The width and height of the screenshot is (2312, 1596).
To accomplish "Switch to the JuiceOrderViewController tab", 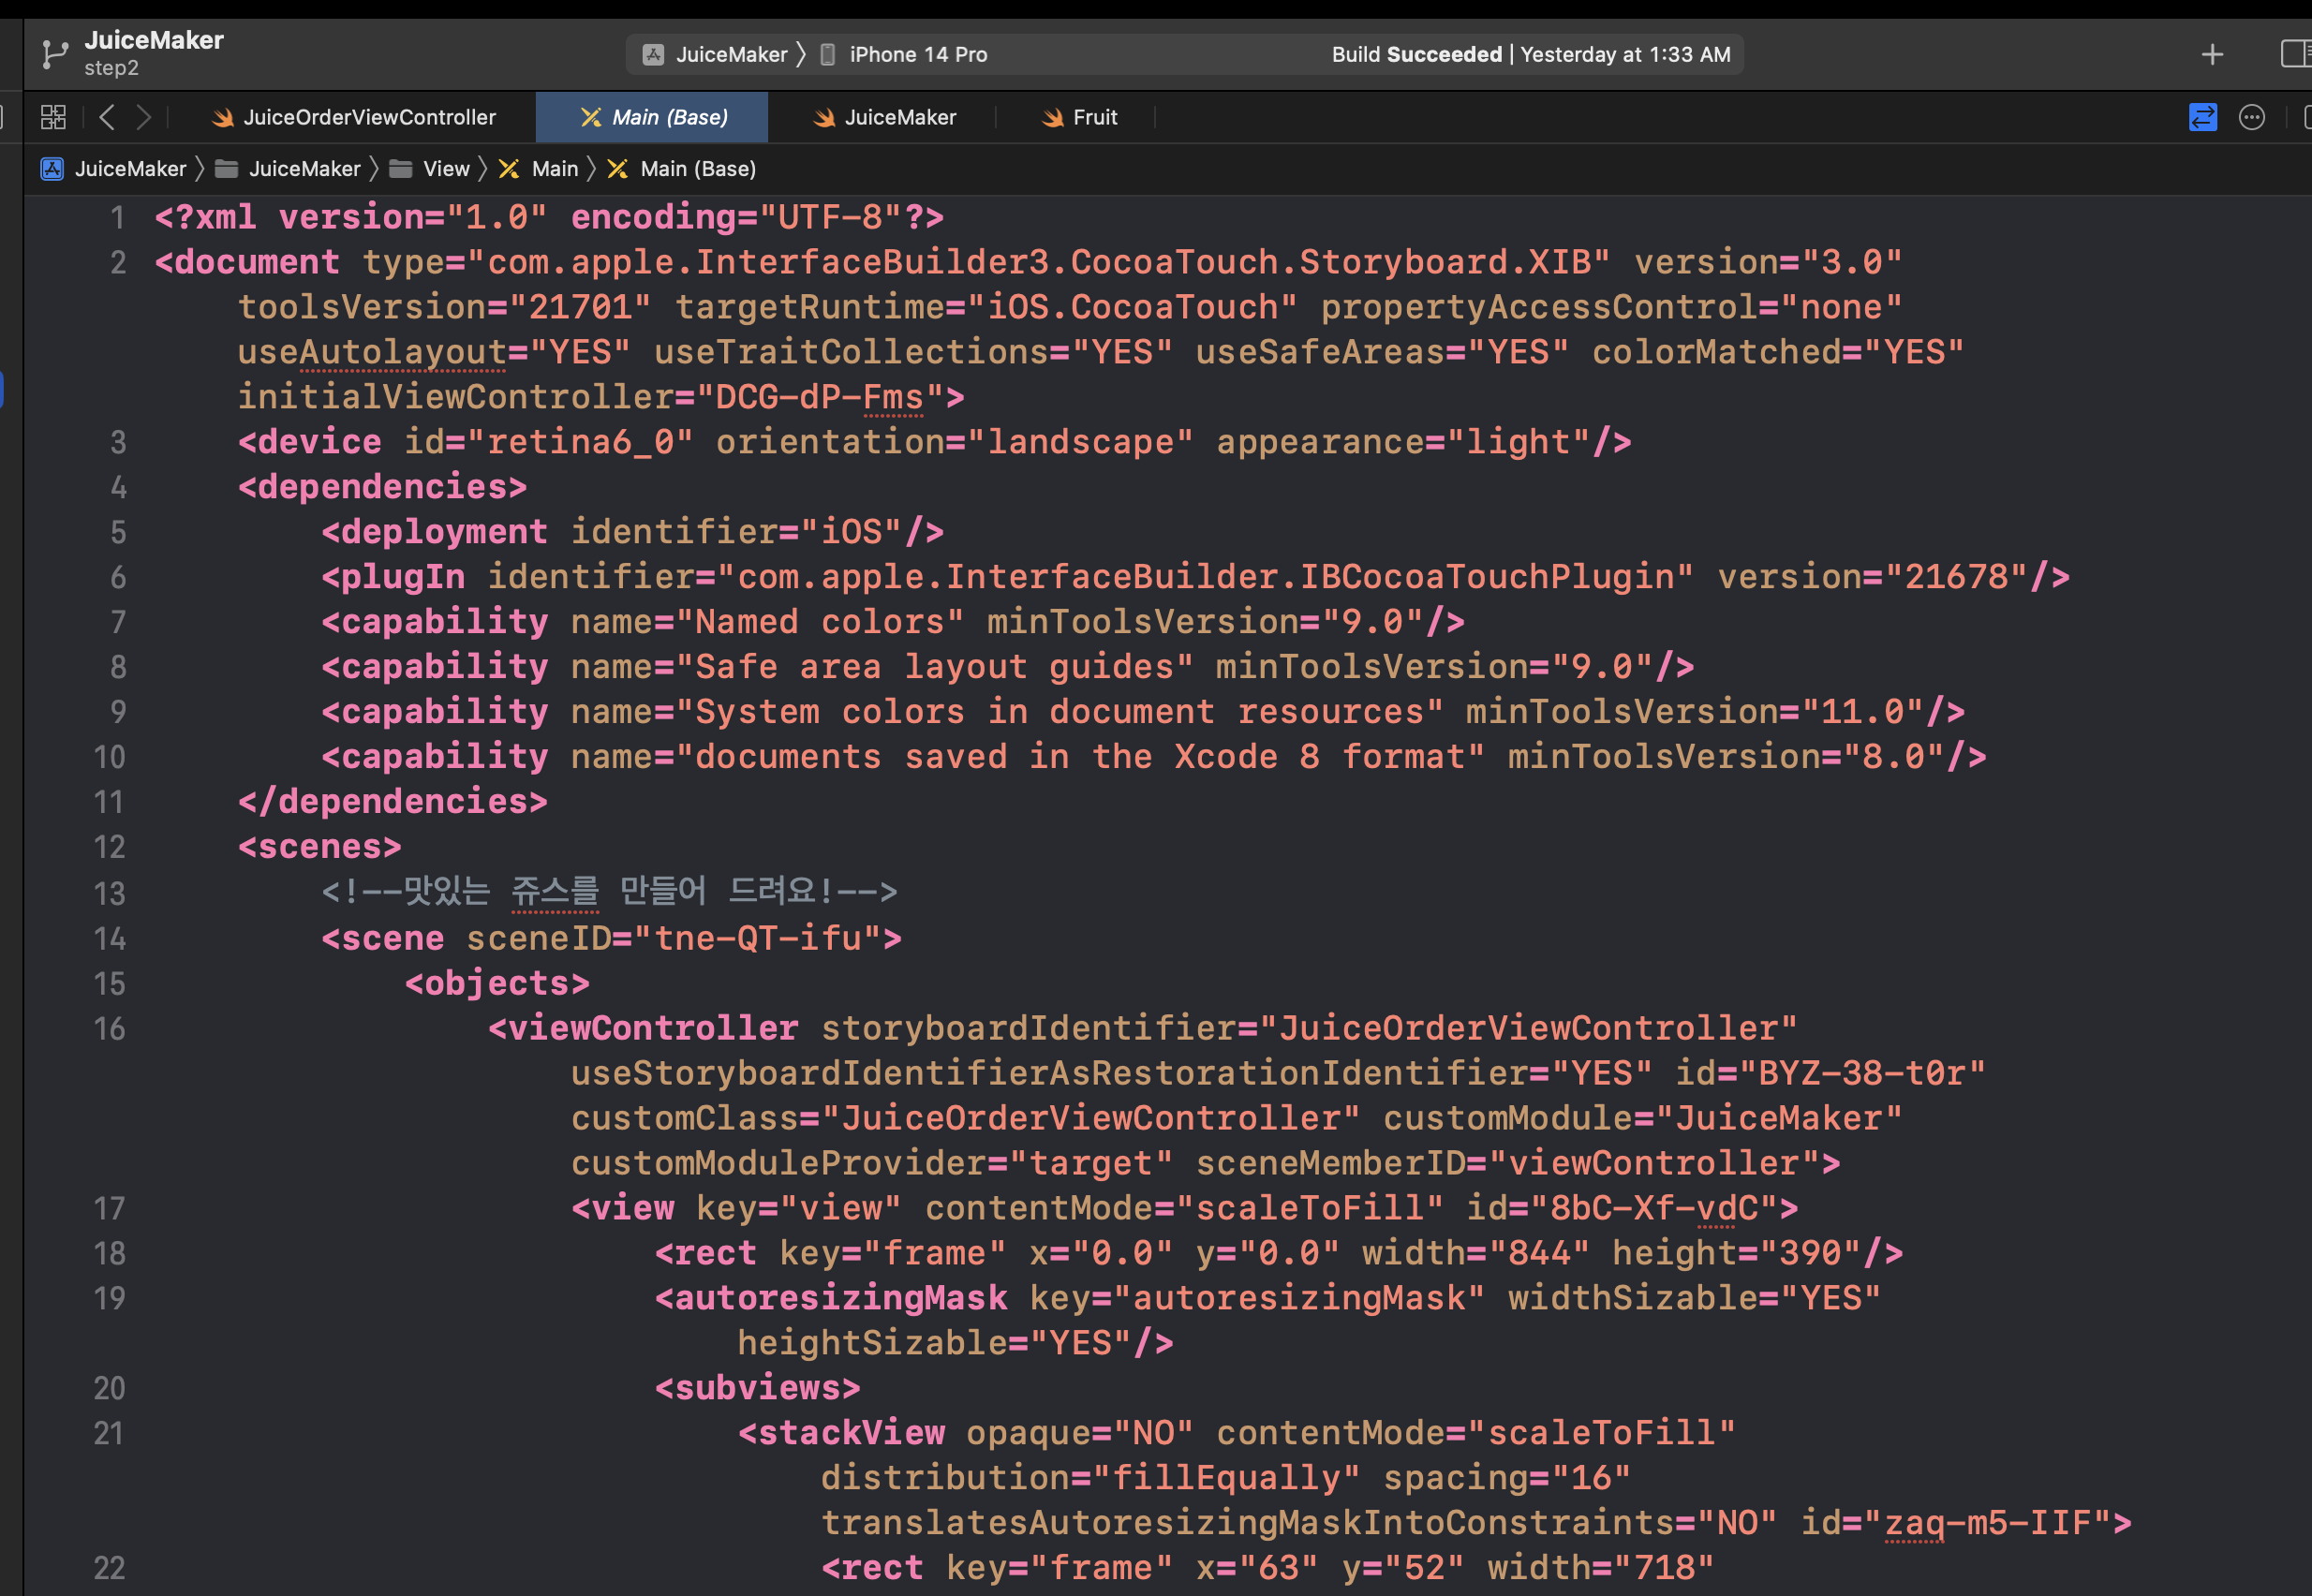I will pyautogui.click(x=368, y=117).
